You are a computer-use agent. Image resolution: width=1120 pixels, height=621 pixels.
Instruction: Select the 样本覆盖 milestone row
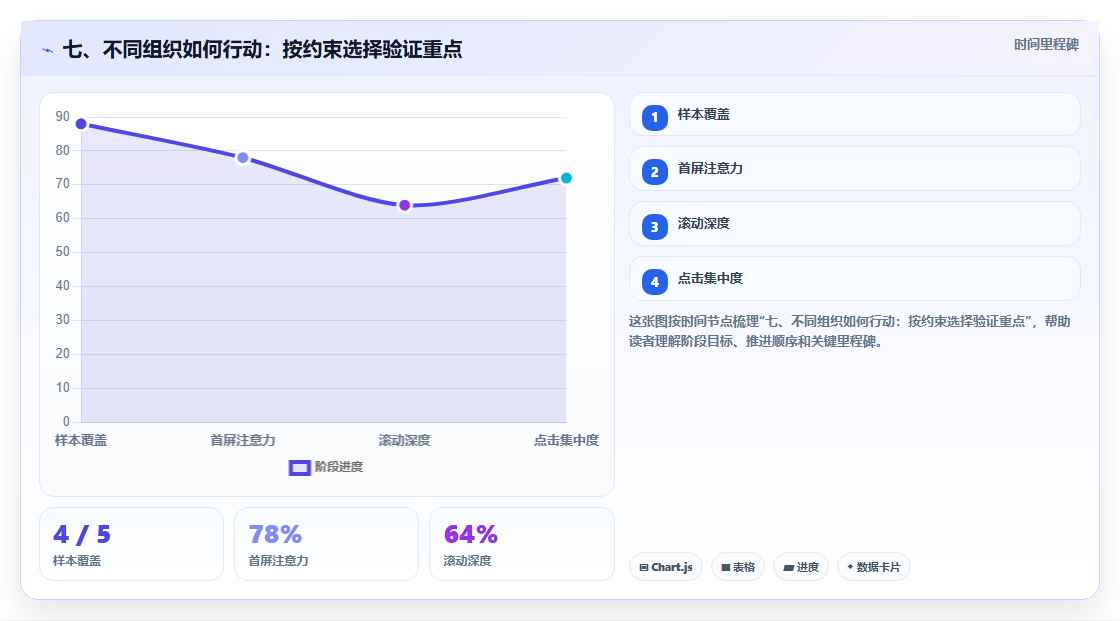(x=854, y=114)
